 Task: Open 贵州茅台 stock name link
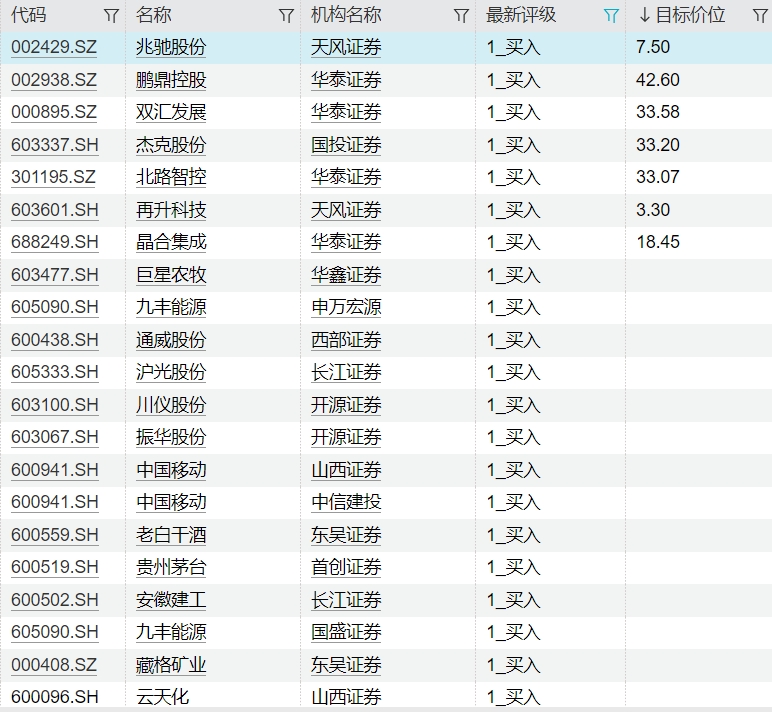(171, 567)
